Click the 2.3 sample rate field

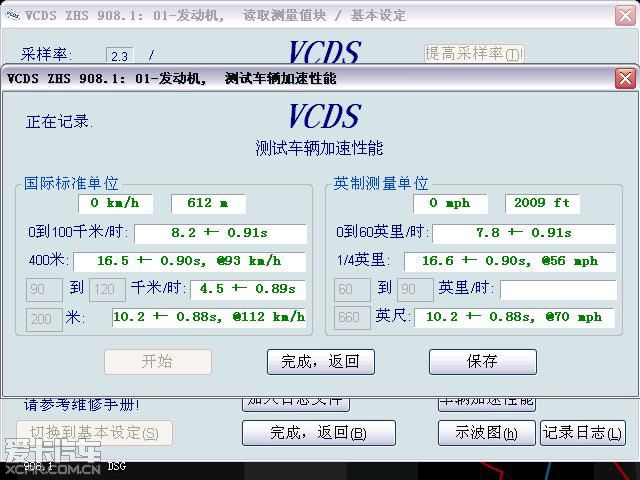(120, 56)
